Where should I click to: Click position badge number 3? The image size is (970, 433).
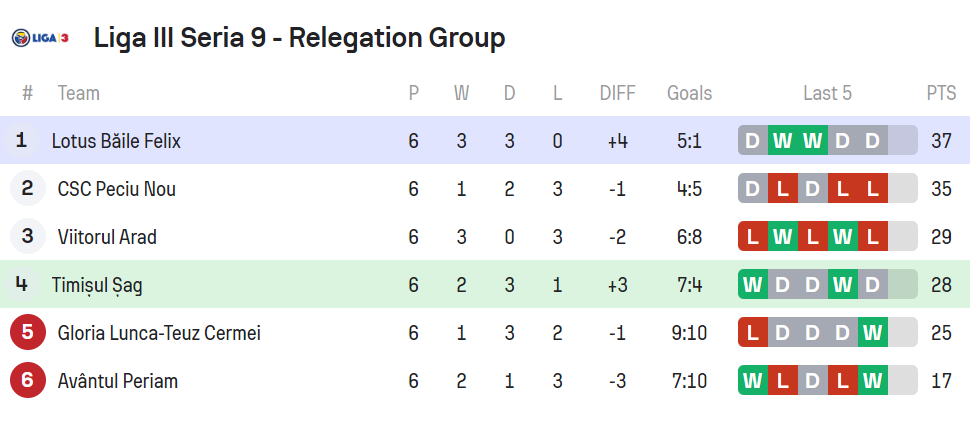28,237
